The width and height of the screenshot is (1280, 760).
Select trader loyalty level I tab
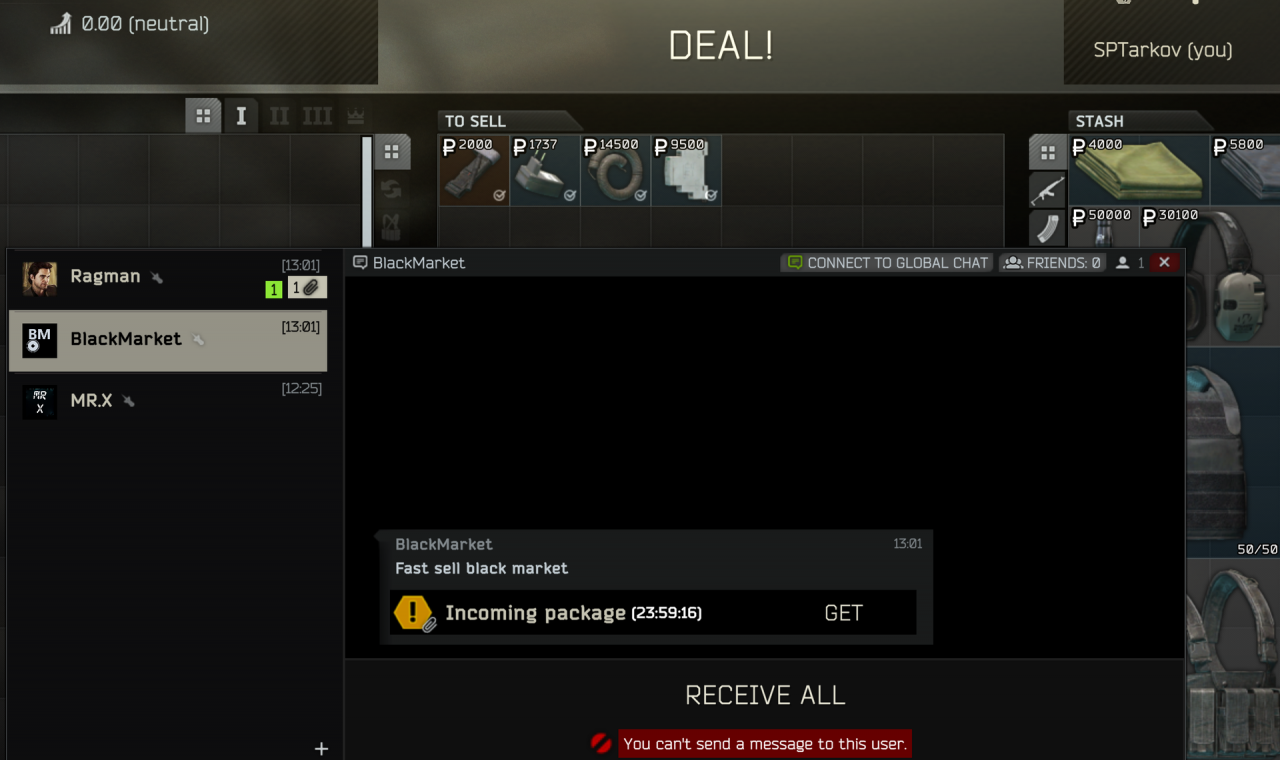(241, 115)
